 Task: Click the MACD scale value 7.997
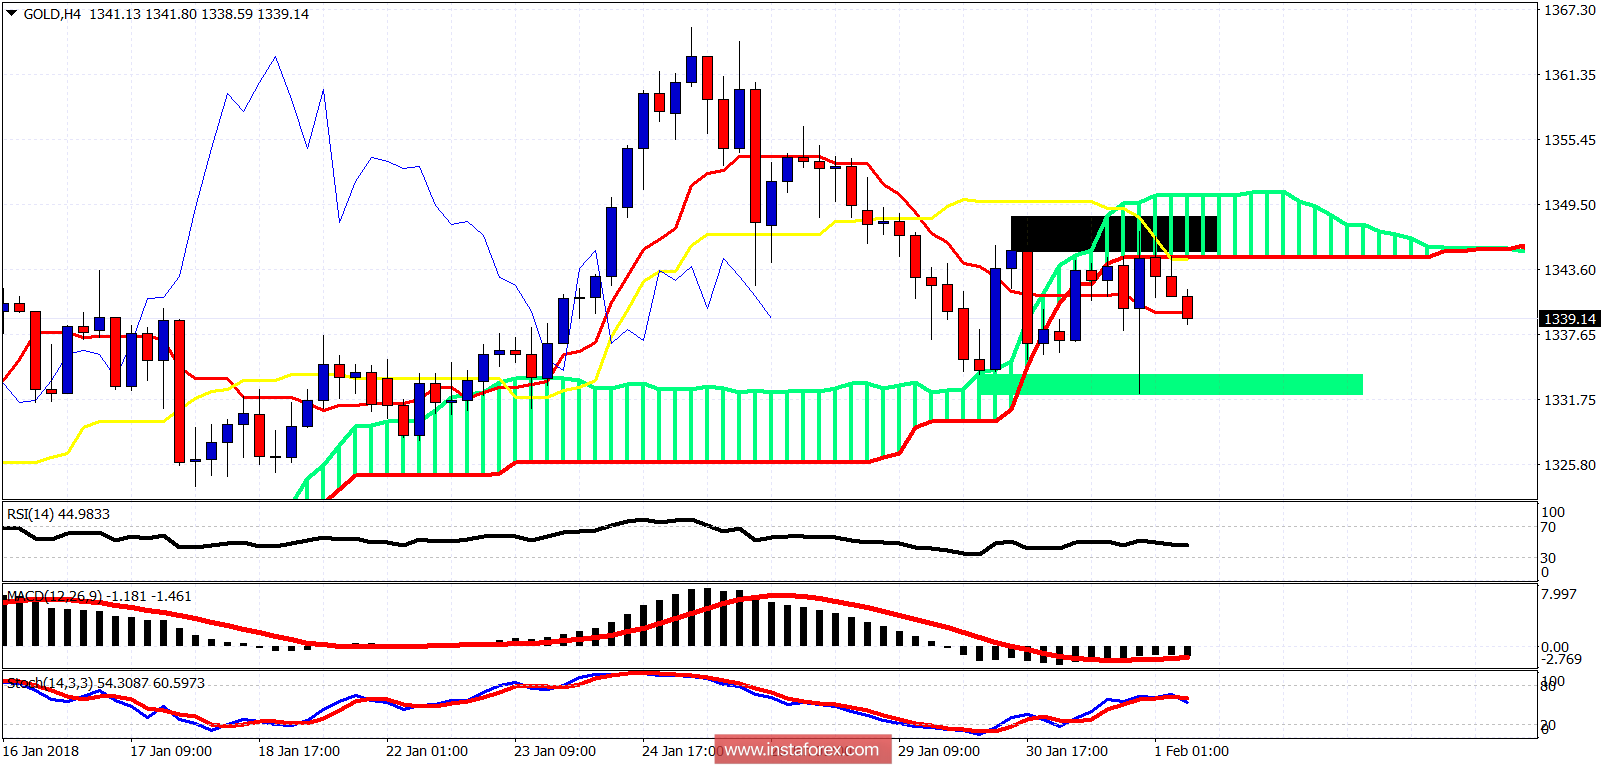pyautogui.click(x=1559, y=594)
